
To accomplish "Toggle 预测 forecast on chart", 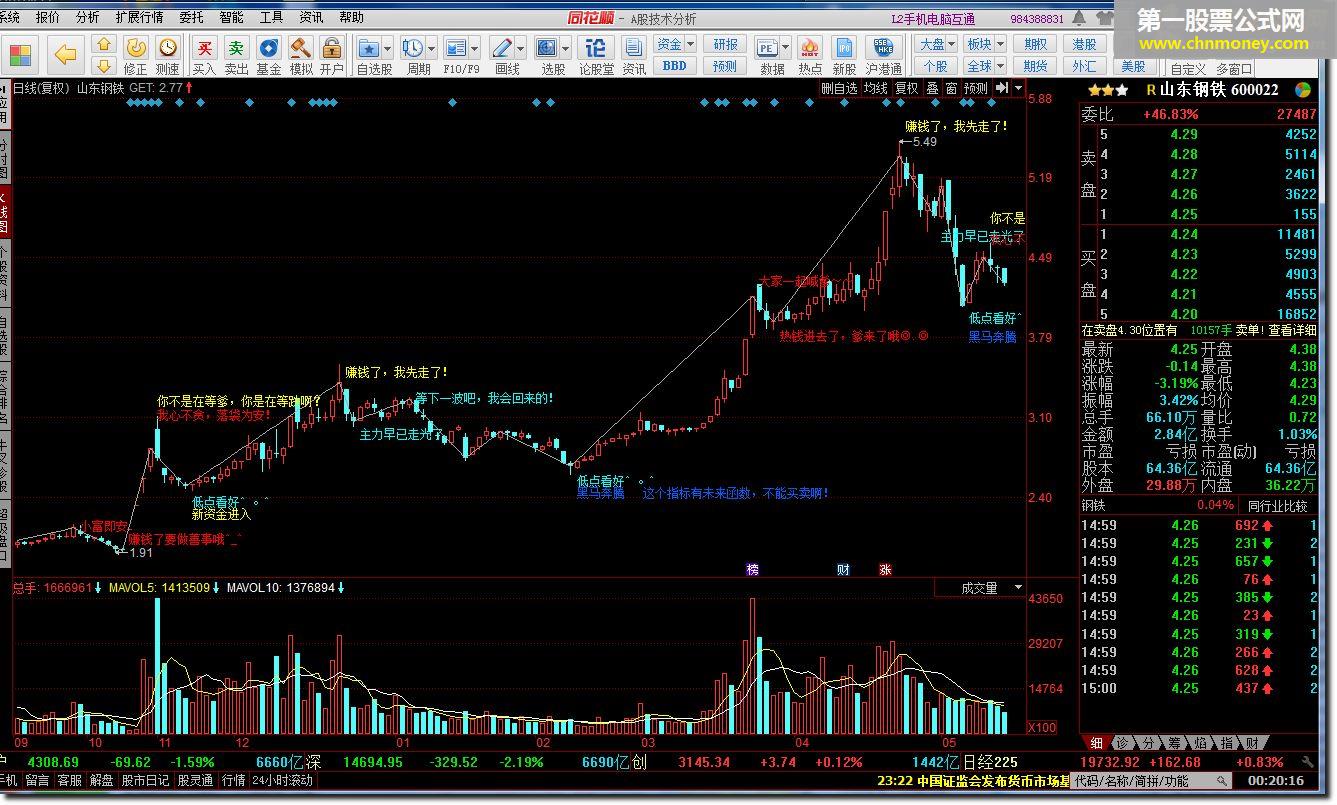I will coord(975,88).
